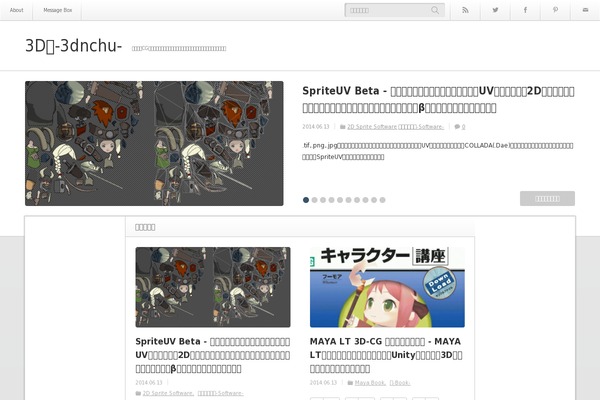600x400 pixels.
Task: Open the Facebook icon link
Action: (x=525, y=10)
